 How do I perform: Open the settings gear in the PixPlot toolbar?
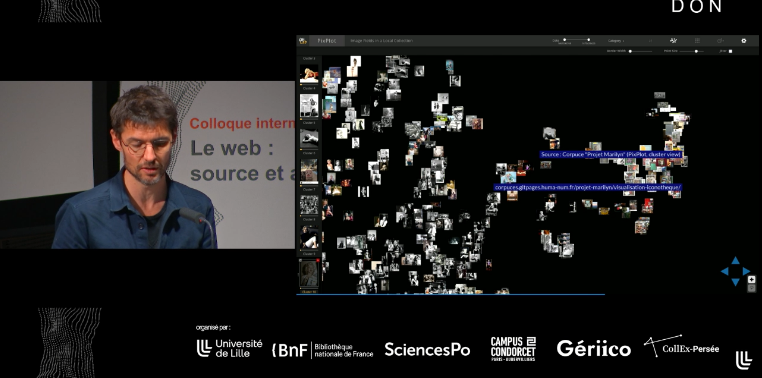744,41
